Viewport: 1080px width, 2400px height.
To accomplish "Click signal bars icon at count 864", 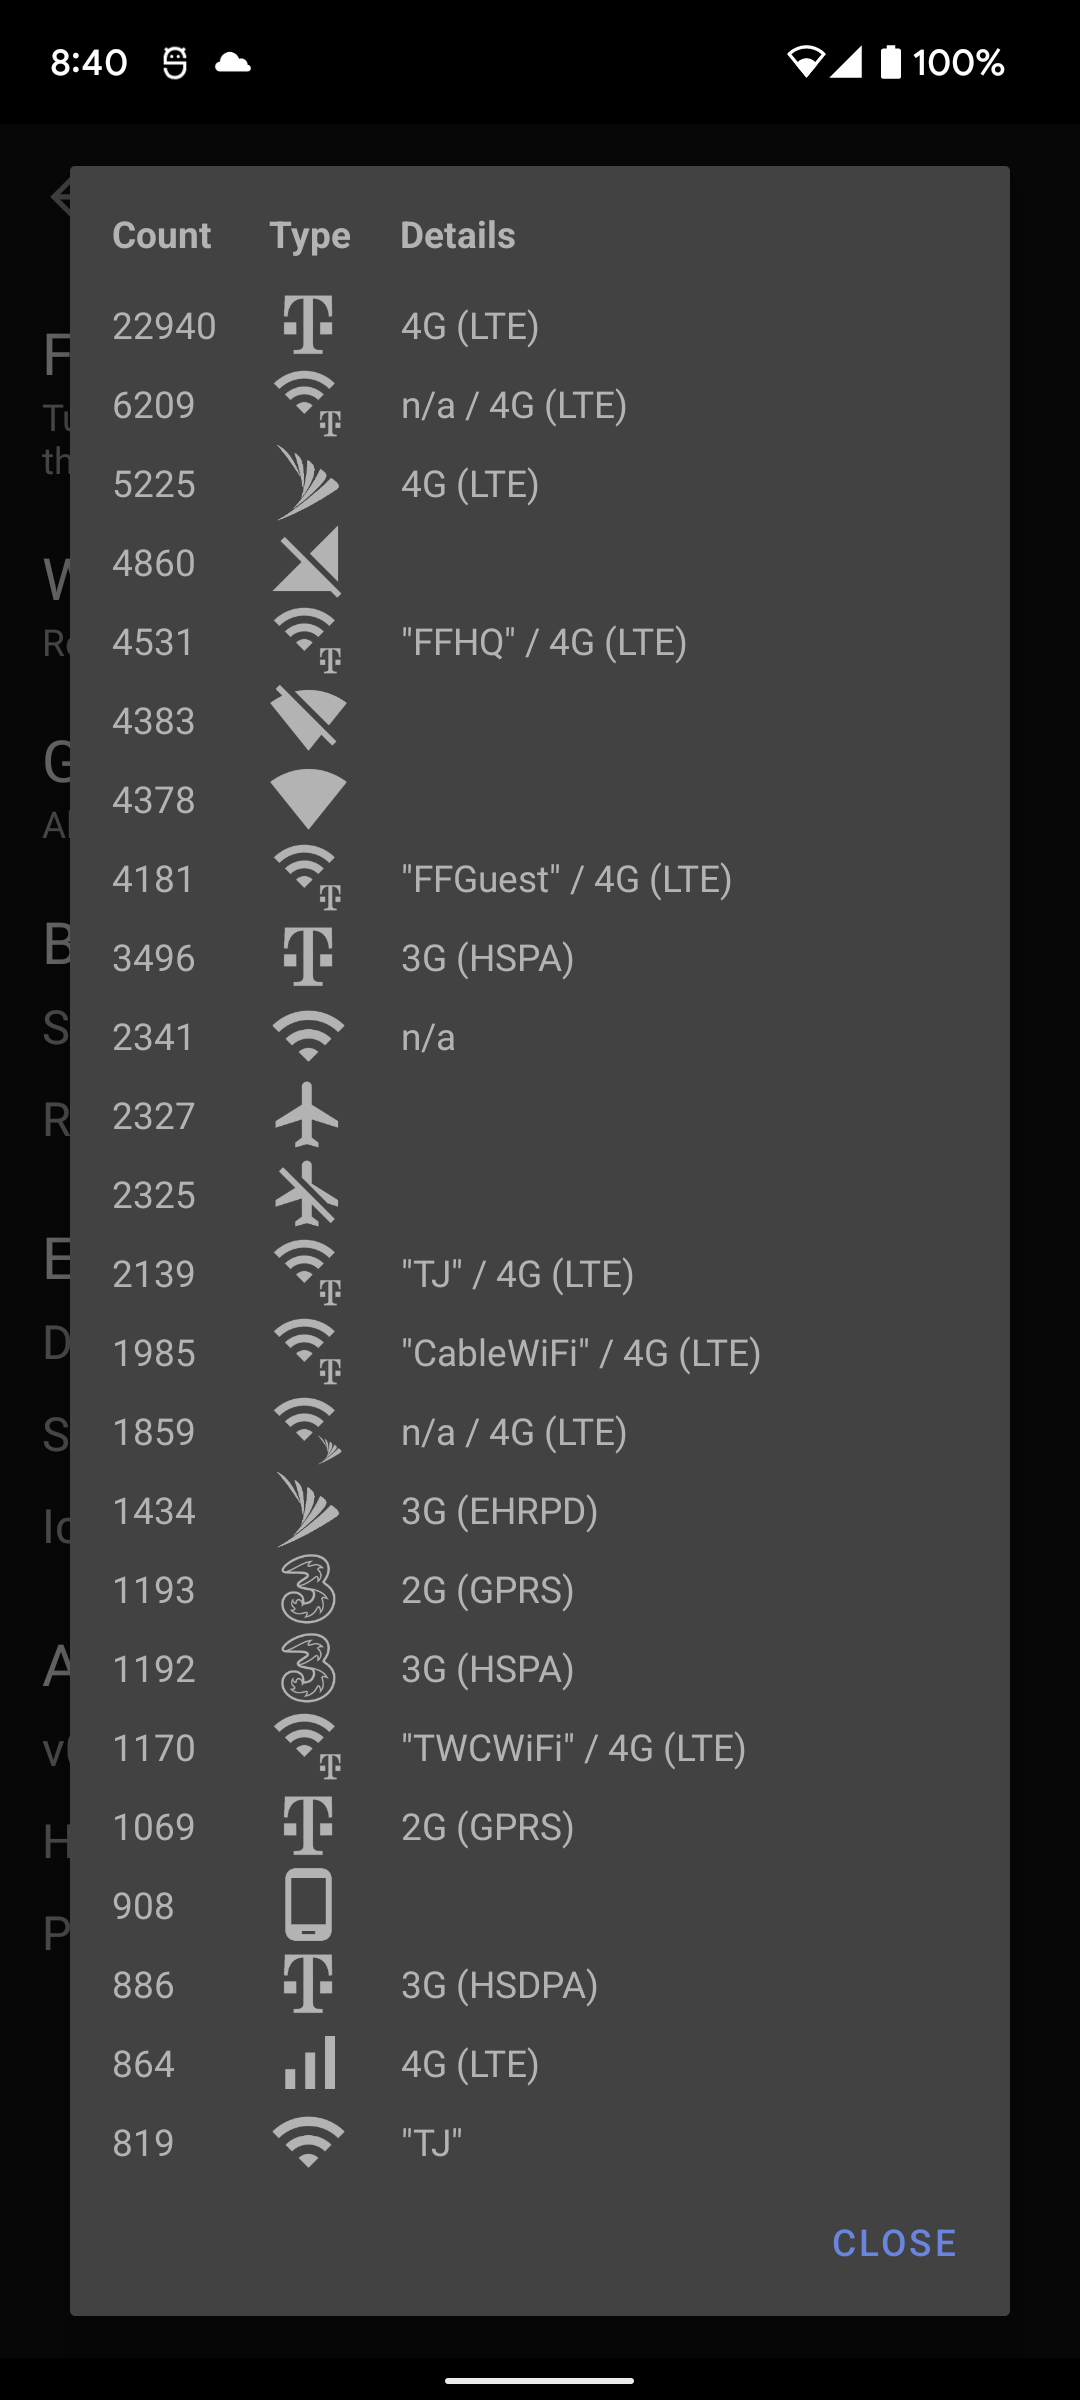I will 308,2063.
